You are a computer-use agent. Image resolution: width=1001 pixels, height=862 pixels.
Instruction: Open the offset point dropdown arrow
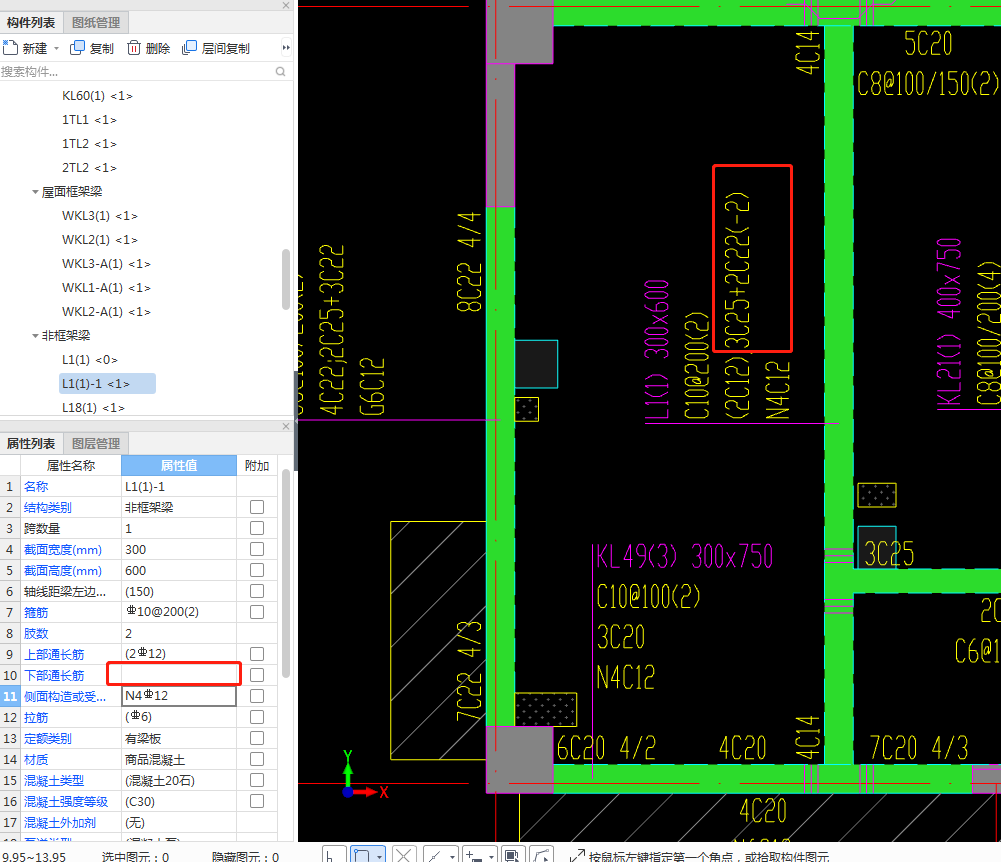click(491, 856)
